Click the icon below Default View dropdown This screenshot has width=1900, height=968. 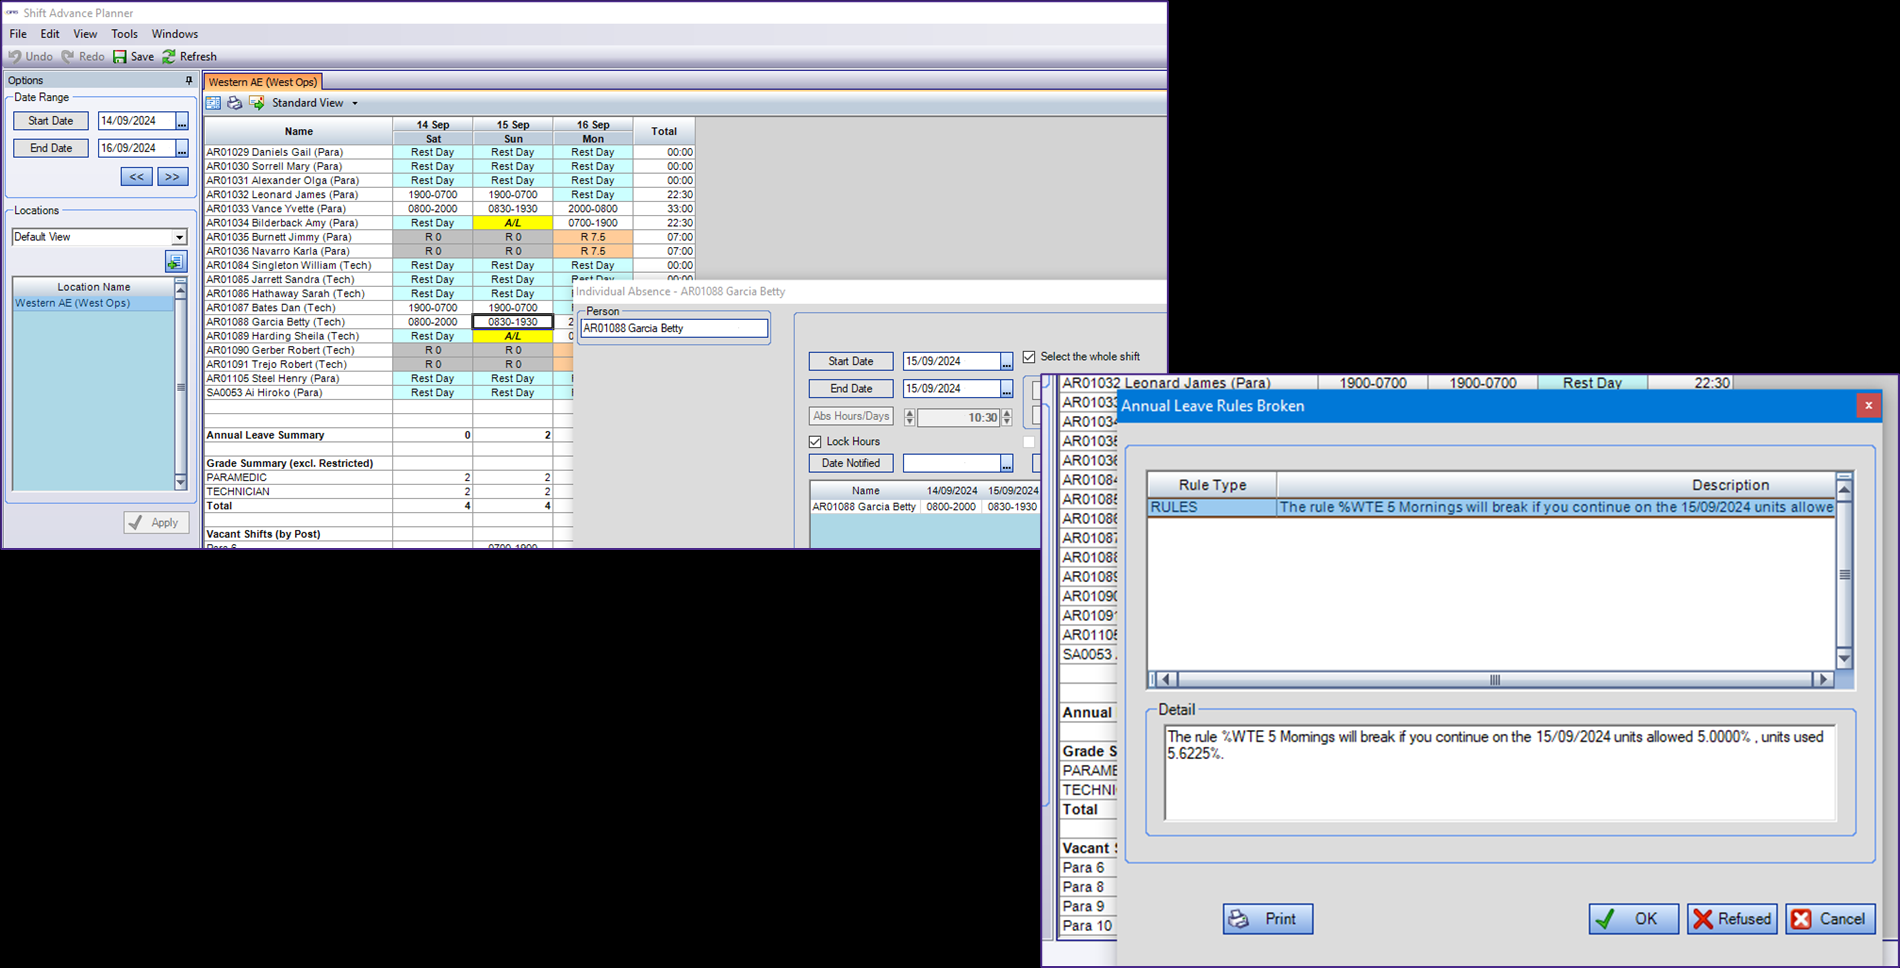(x=175, y=262)
